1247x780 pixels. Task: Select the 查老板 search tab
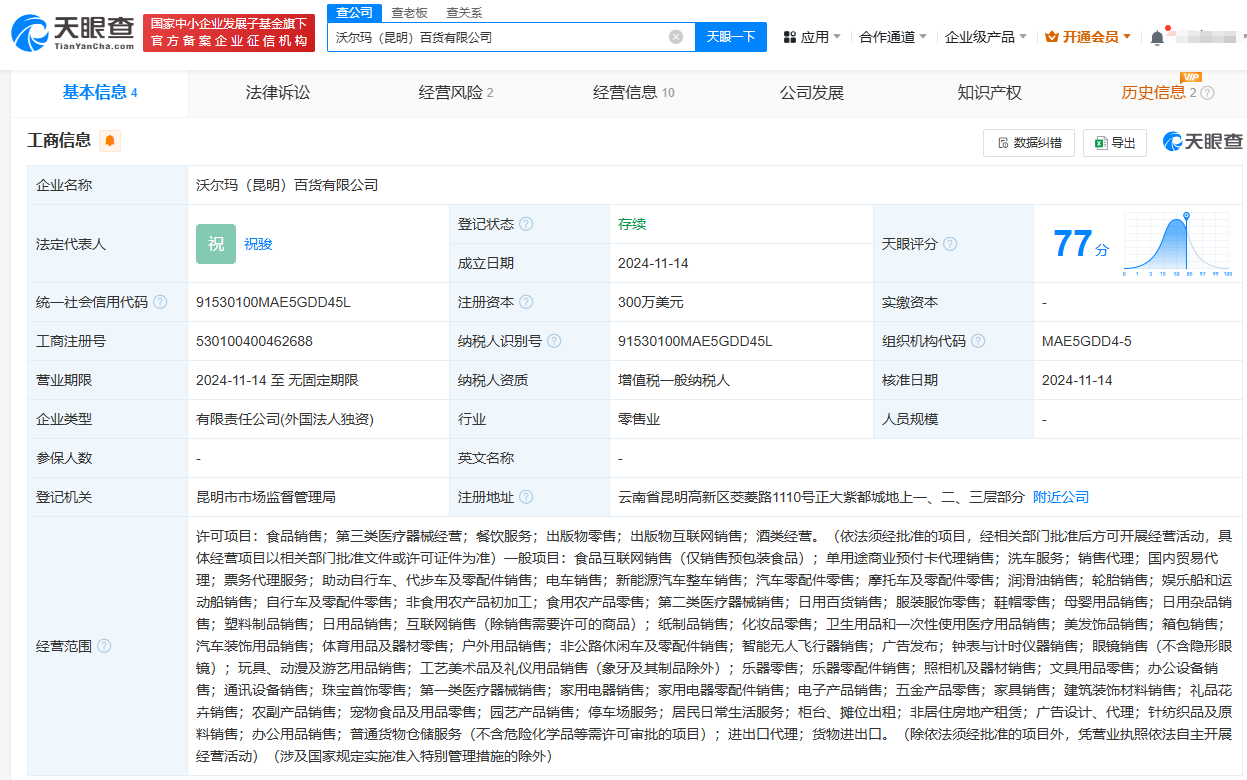(409, 13)
